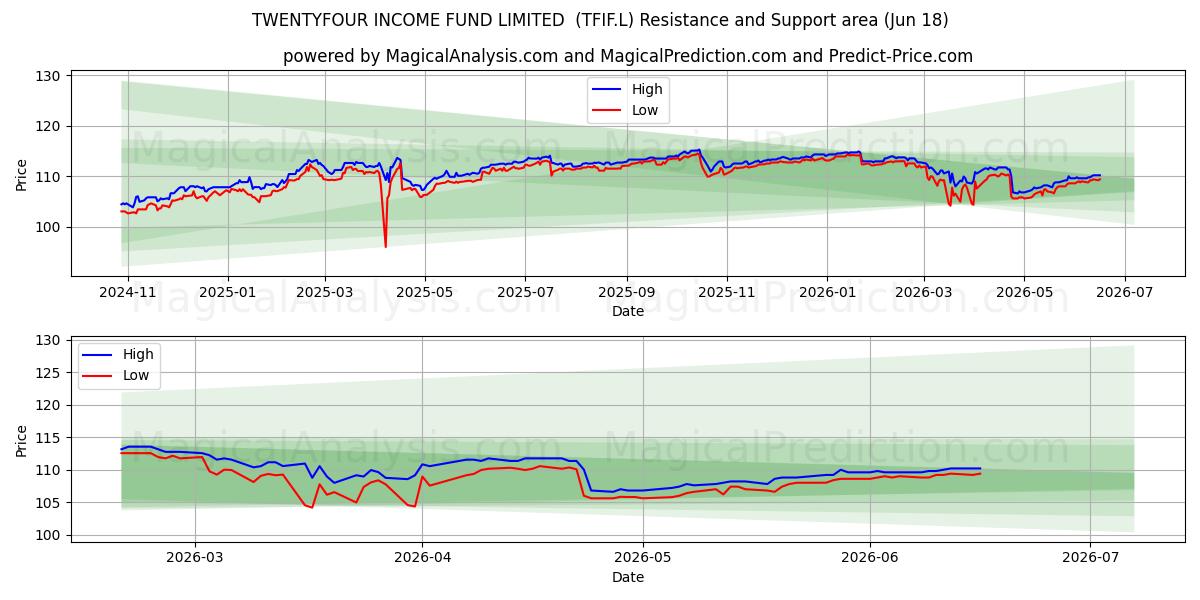The height and width of the screenshot is (600, 1200).
Task: Click the sharp April 2025 low spike near 96
Action: (385, 245)
